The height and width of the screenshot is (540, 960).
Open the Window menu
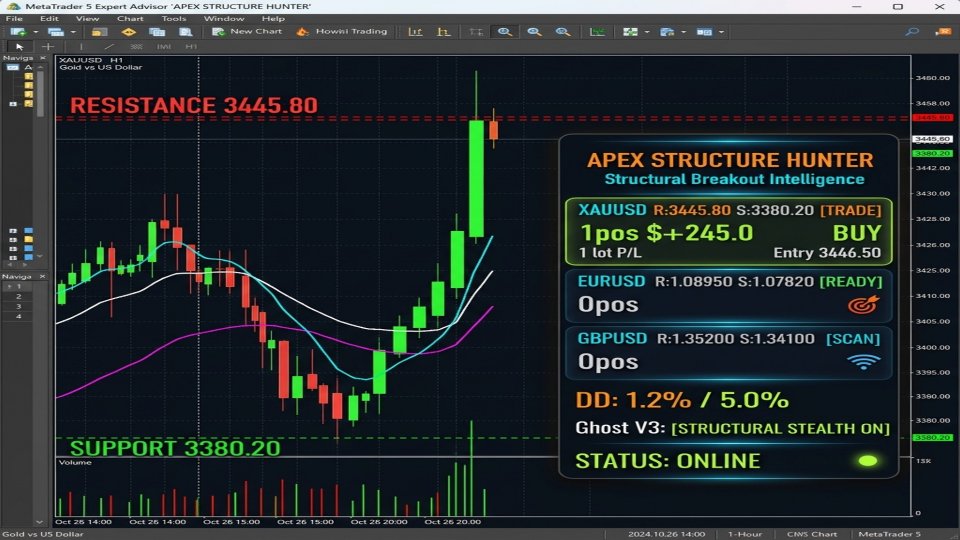(x=224, y=18)
